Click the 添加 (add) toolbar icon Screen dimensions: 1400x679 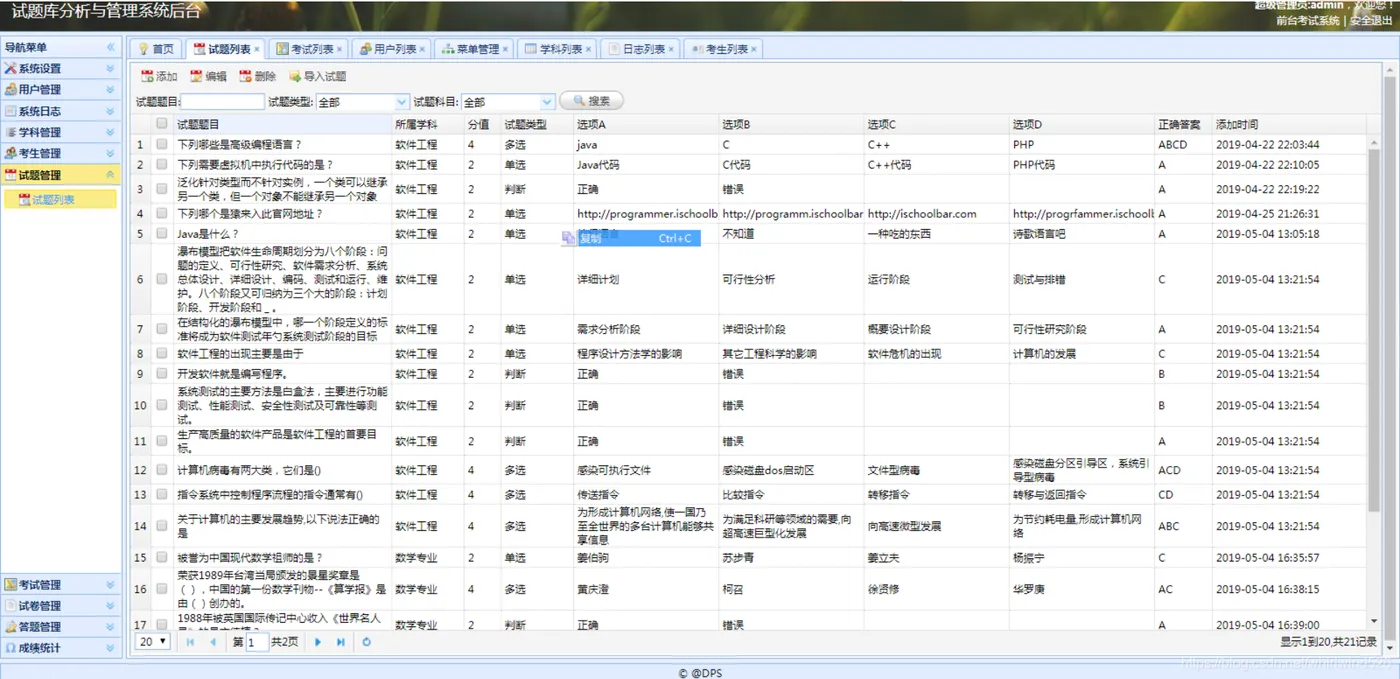click(147, 76)
